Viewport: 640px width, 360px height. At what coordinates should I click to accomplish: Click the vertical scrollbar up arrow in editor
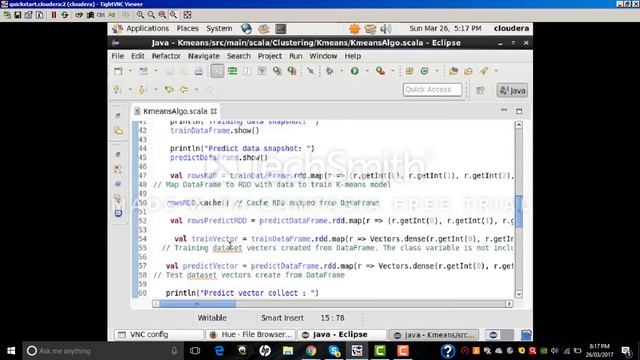point(519,125)
